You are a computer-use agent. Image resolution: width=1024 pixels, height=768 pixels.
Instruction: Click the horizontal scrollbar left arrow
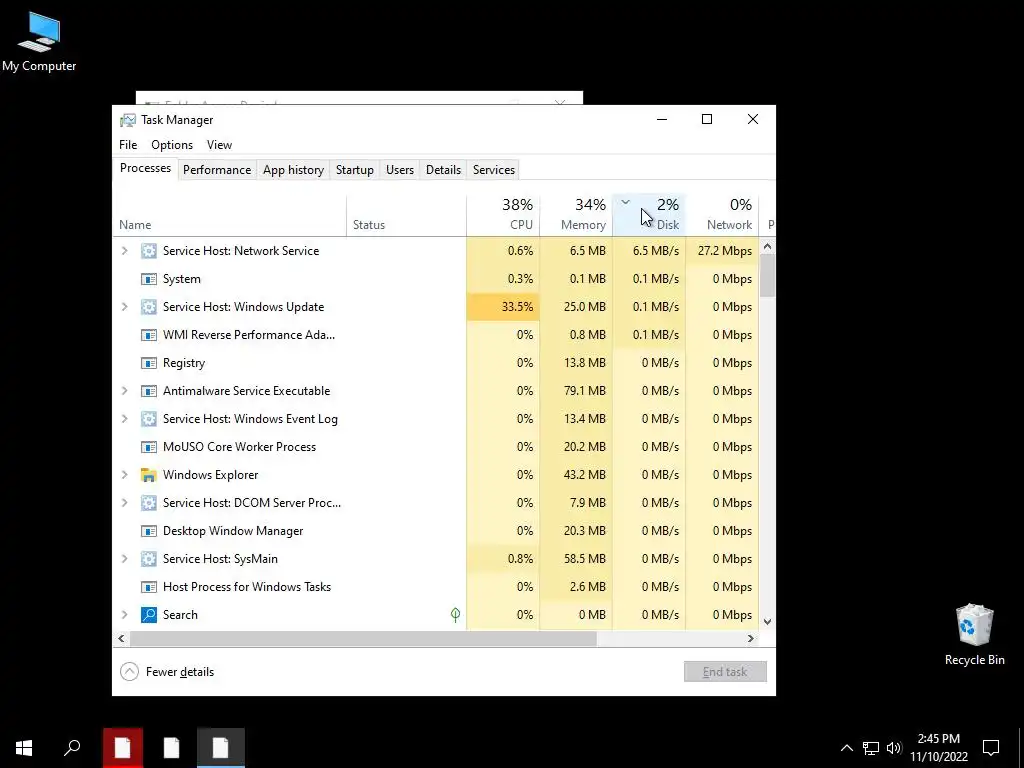click(x=121, y=639)
